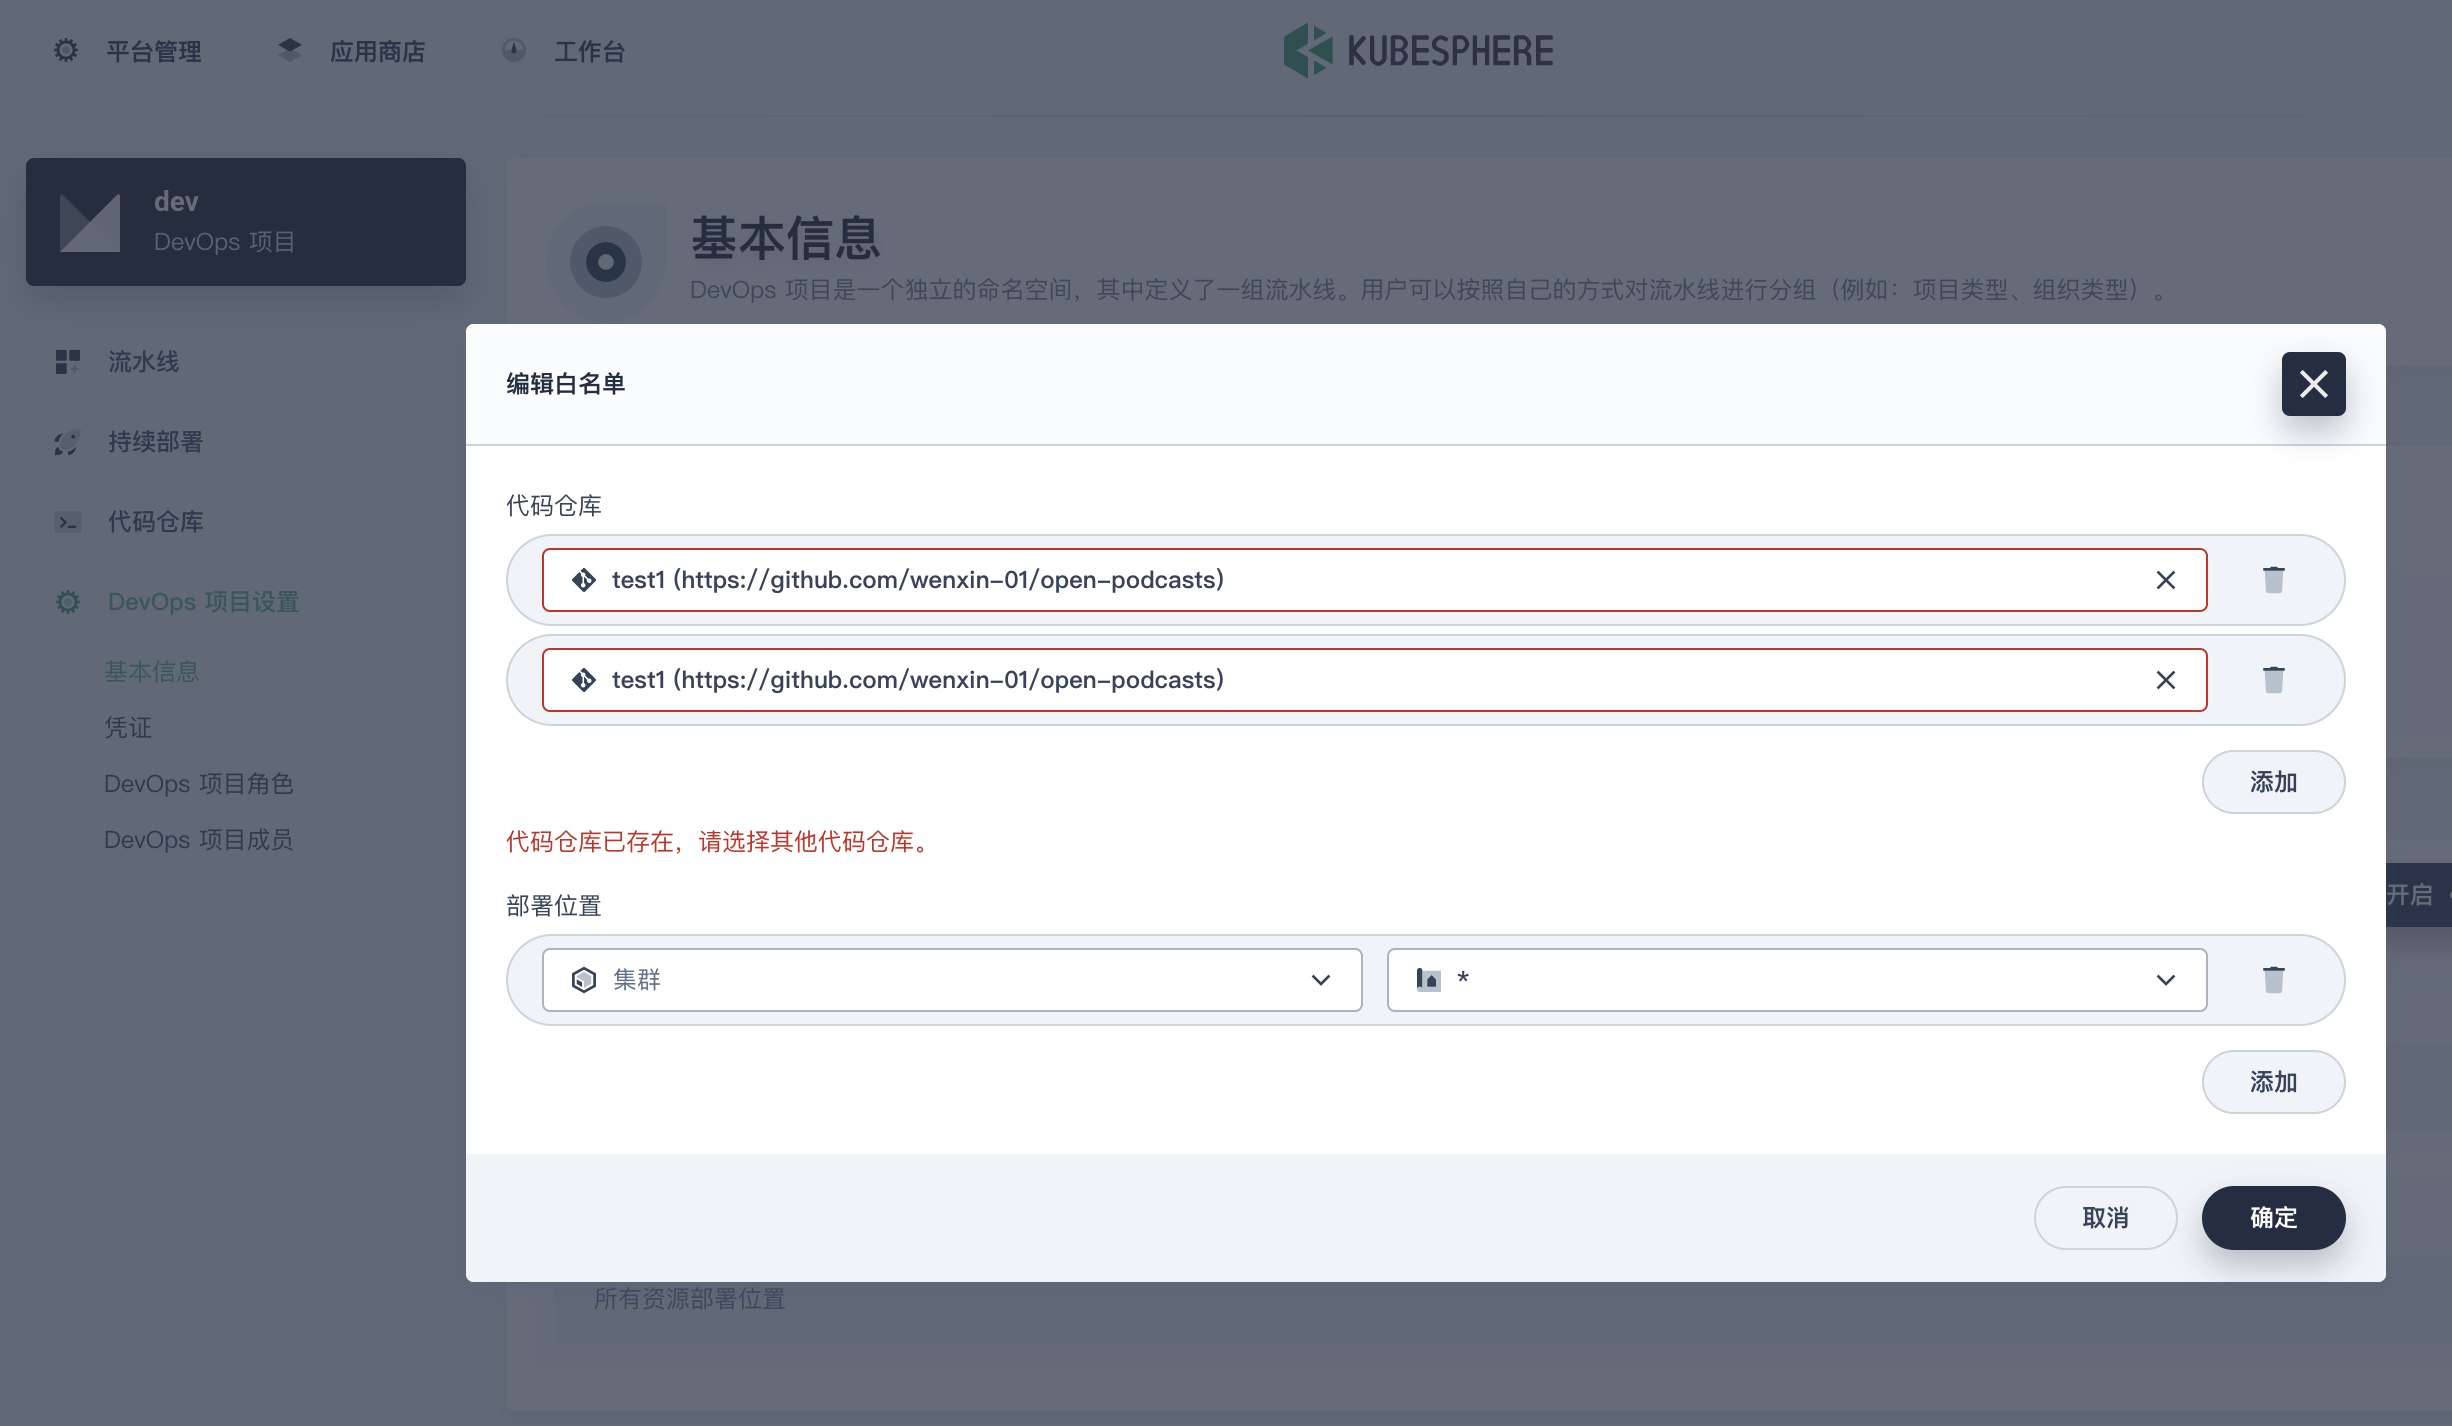Select the 代码仓库 terminal icon

(67, 522)
